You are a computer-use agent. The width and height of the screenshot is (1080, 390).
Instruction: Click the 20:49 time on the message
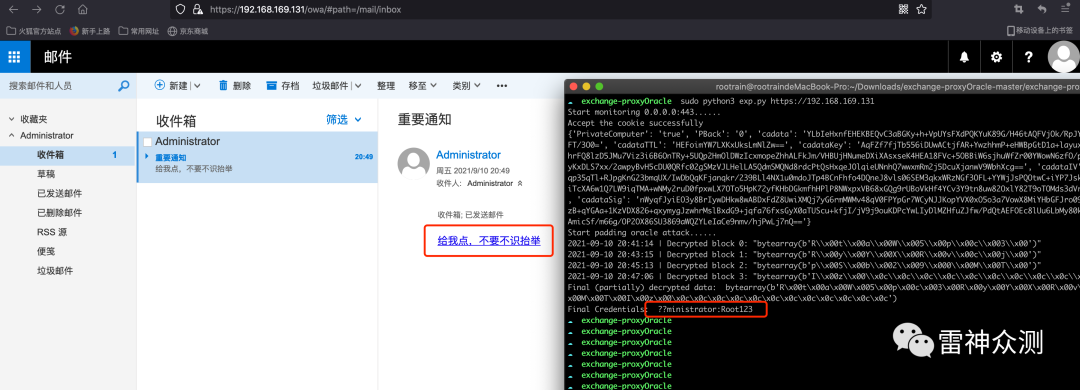pyautogui.click(x=364, y=156)
